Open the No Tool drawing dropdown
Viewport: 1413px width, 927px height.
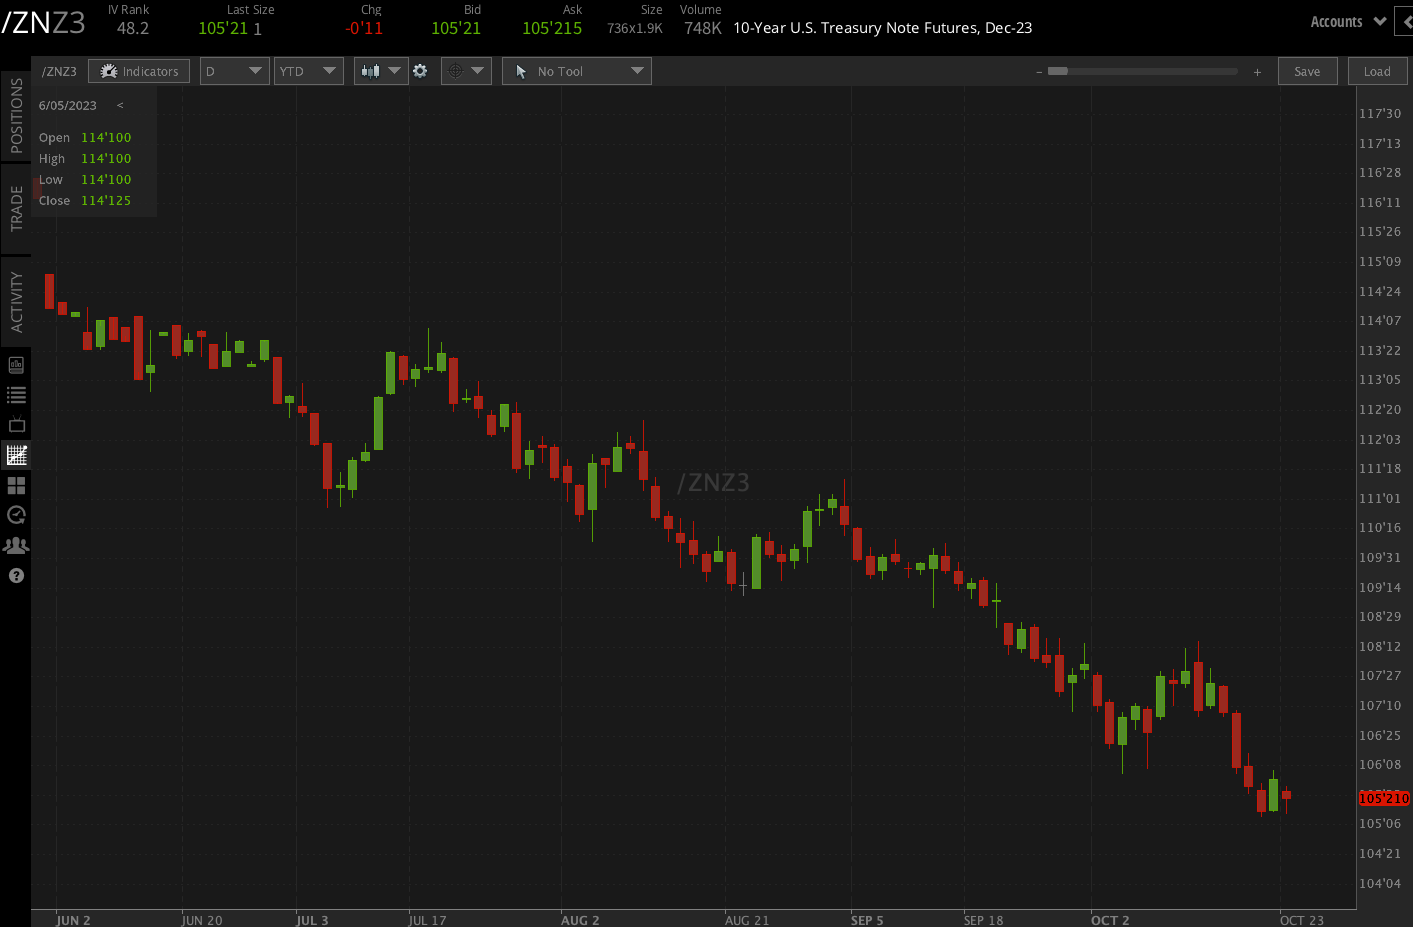pyautogui.click(x=577, y=71)
